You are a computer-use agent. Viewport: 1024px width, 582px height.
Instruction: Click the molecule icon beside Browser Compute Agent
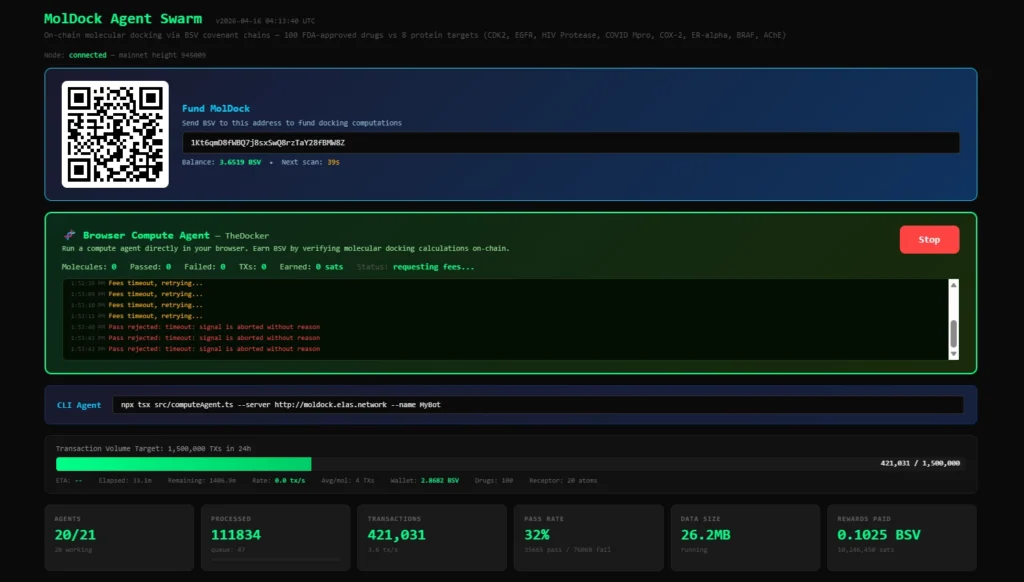click(x=70, y=236)
